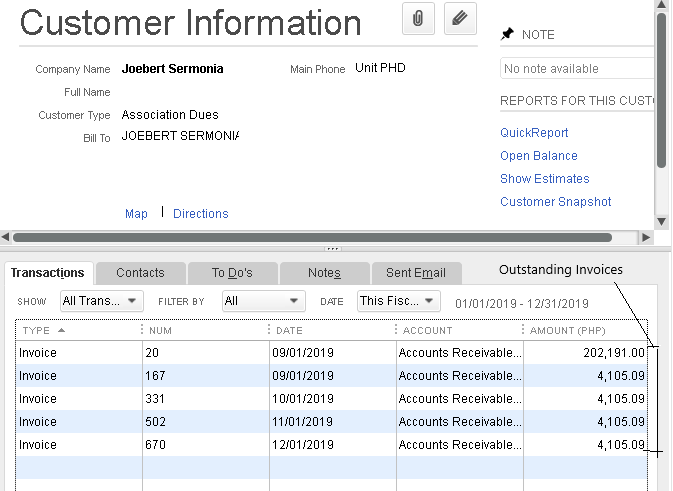Click the panel splitter dots handle
Image resolution: width=673 pixels, height=491 pixels.
[x=333, y=249]
